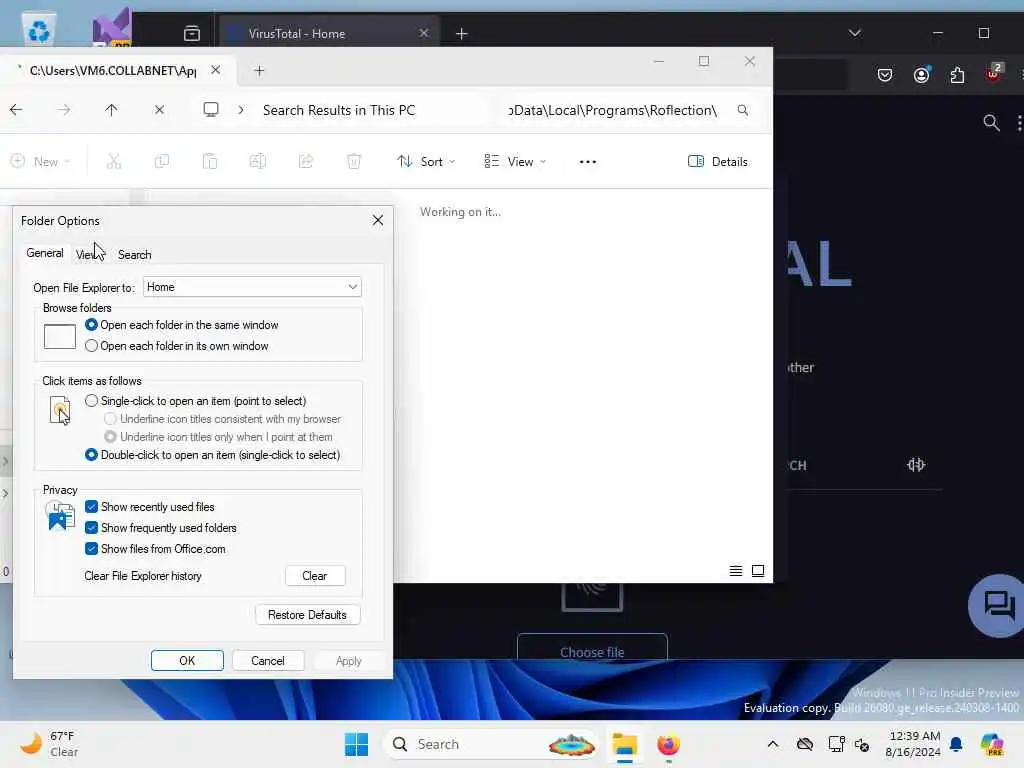Screen dimensions: 1024x768
Task: Close the Folder Options dialog
Action: pyautogui.click(x=377, y=220)
